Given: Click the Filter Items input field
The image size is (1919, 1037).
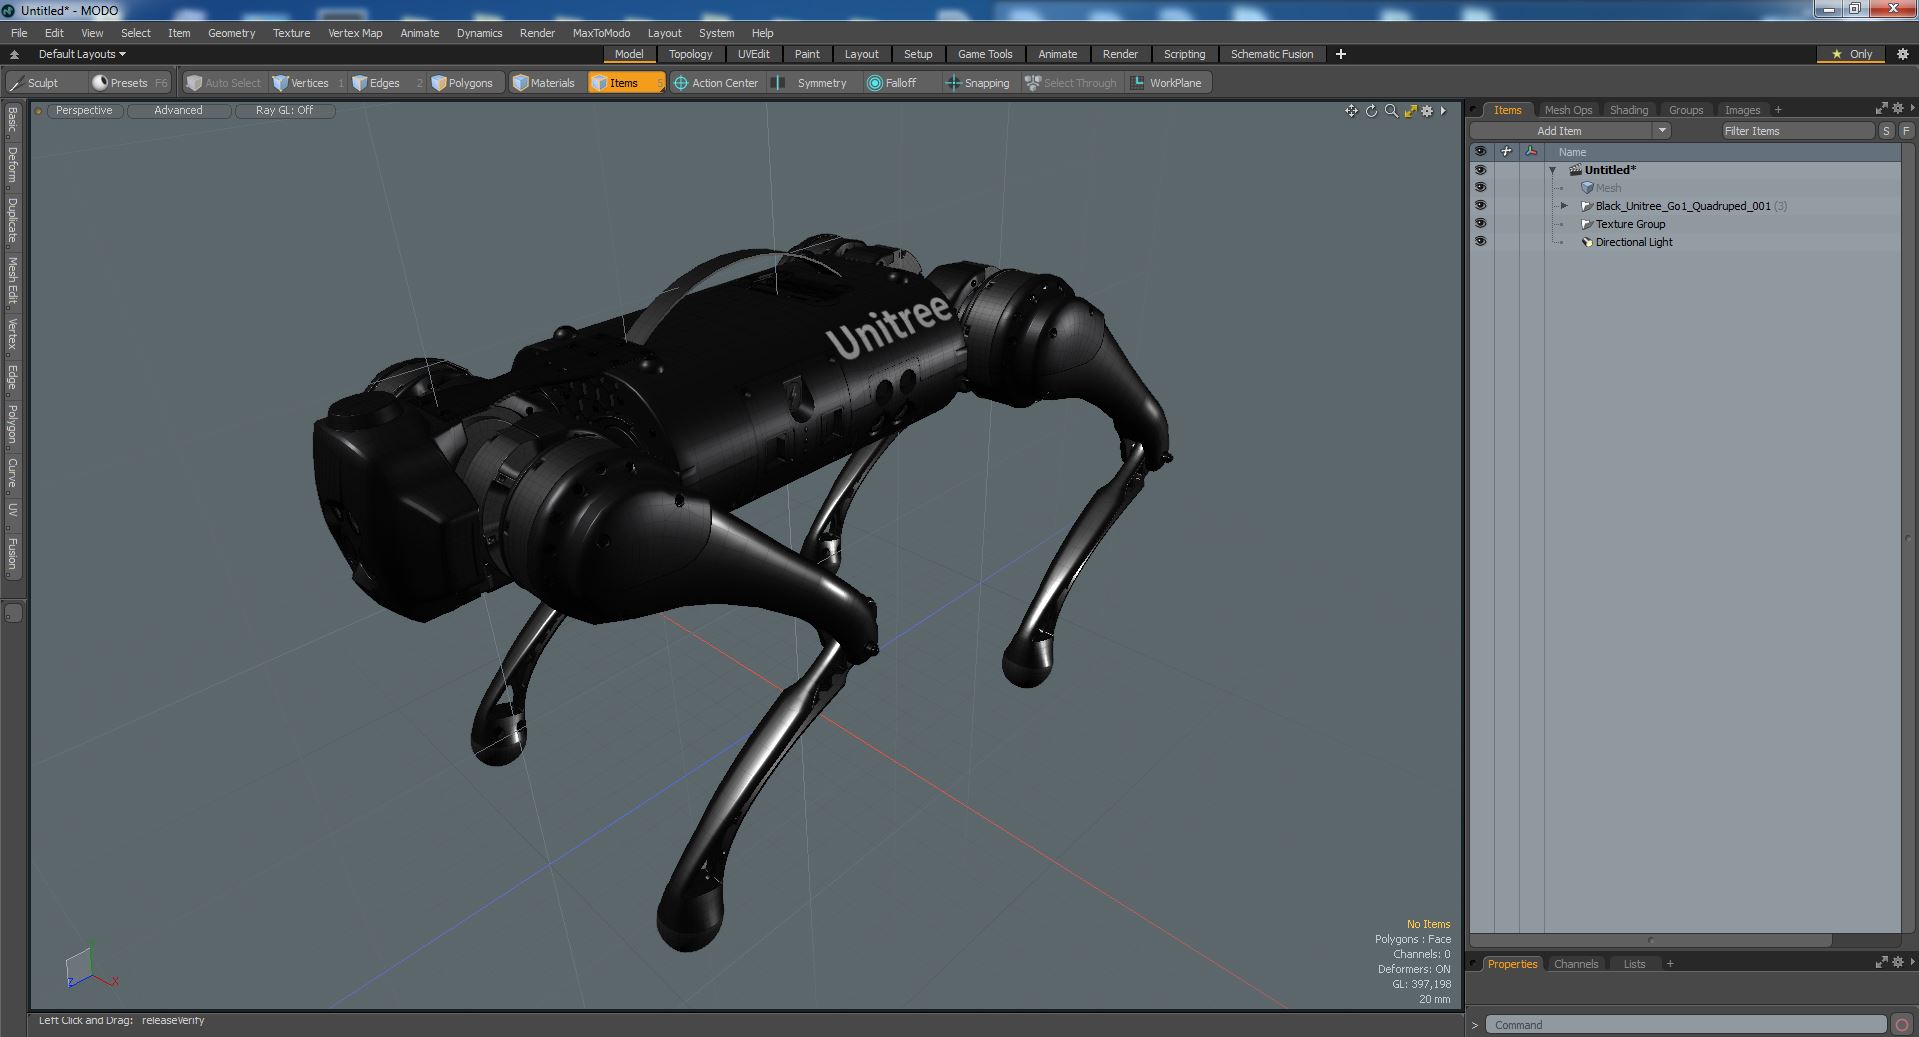Looking at the screenshot, I should 1797,131.
